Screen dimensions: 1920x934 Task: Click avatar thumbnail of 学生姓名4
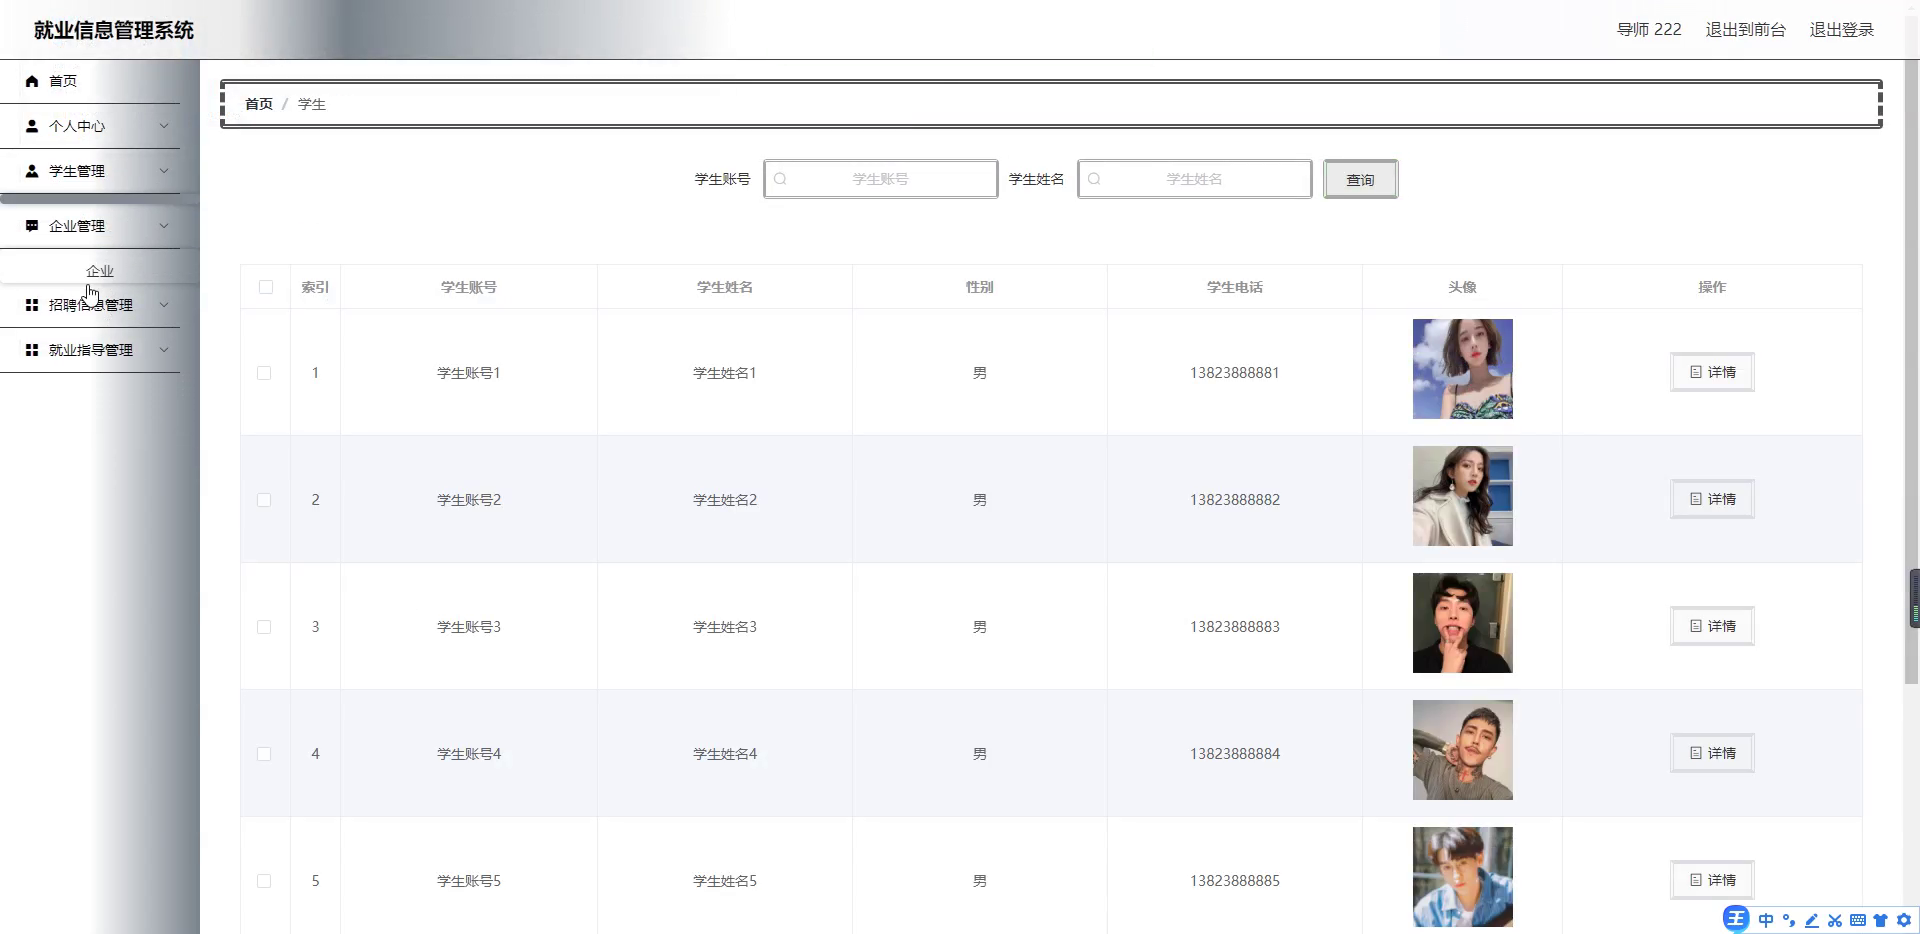[1462, 750]
